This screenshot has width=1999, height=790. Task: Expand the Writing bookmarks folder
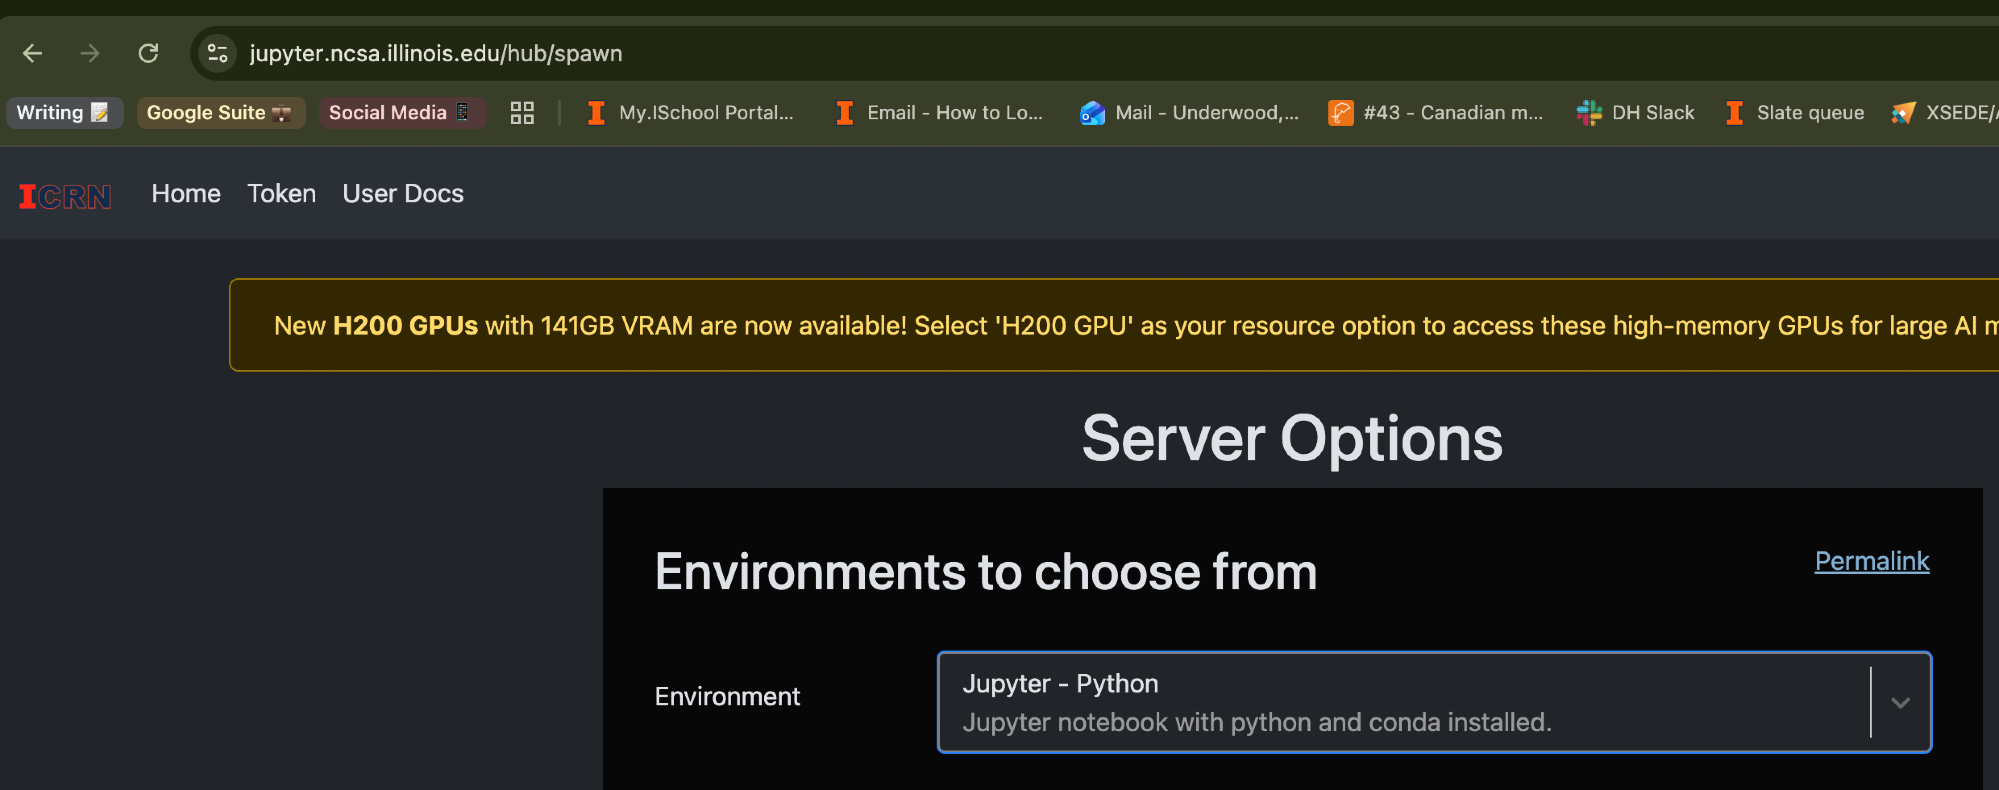coord(63,113)
